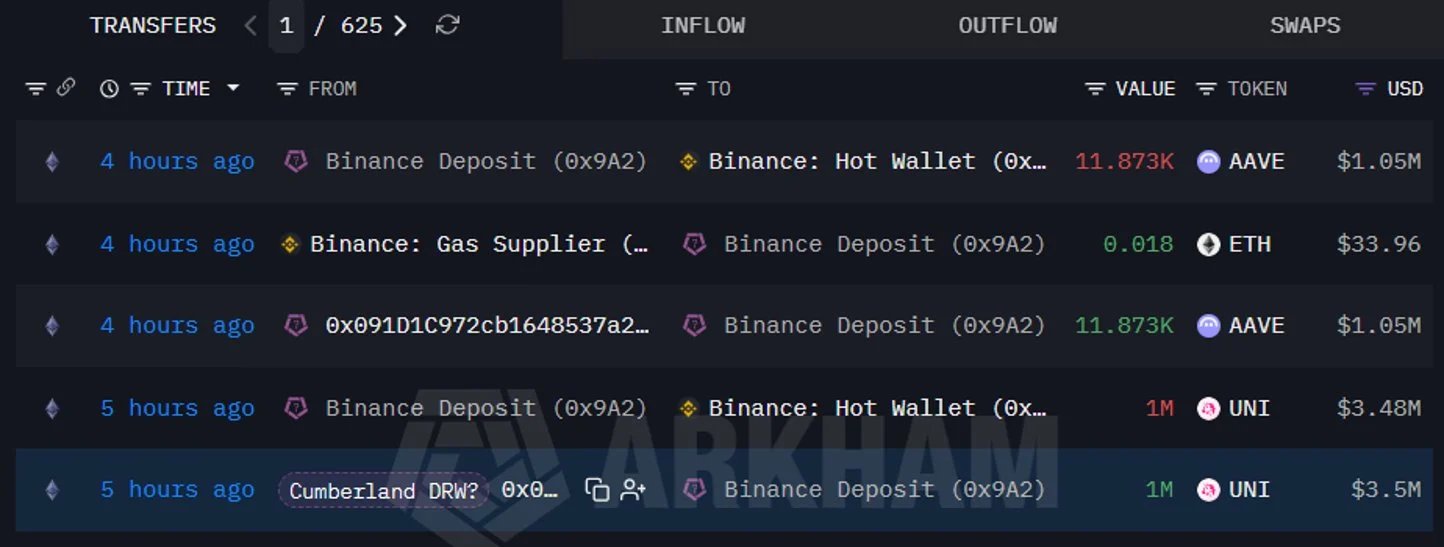
Task: Click the clock icon beside TIME
Action: (109, 89)
